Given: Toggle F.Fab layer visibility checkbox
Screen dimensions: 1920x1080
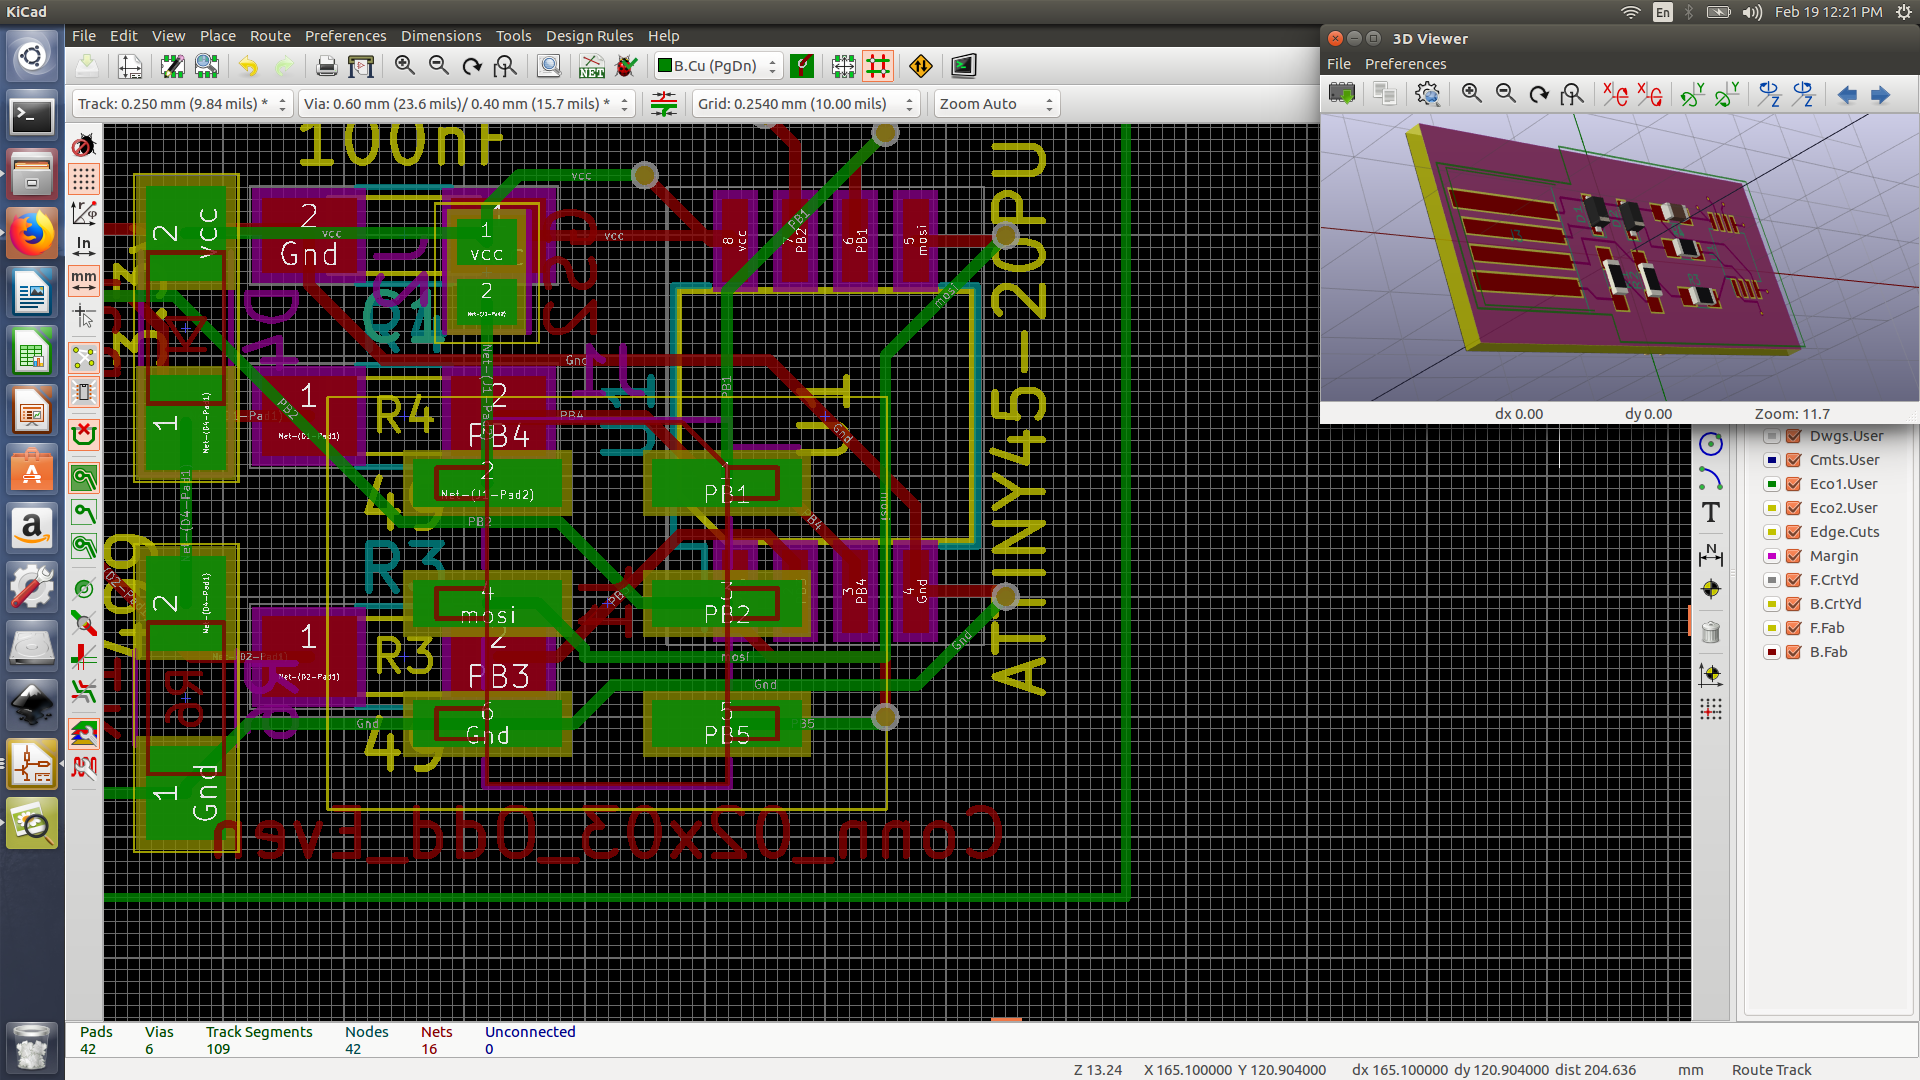Looking at the screenshot, I should [x=1794, y=628].
